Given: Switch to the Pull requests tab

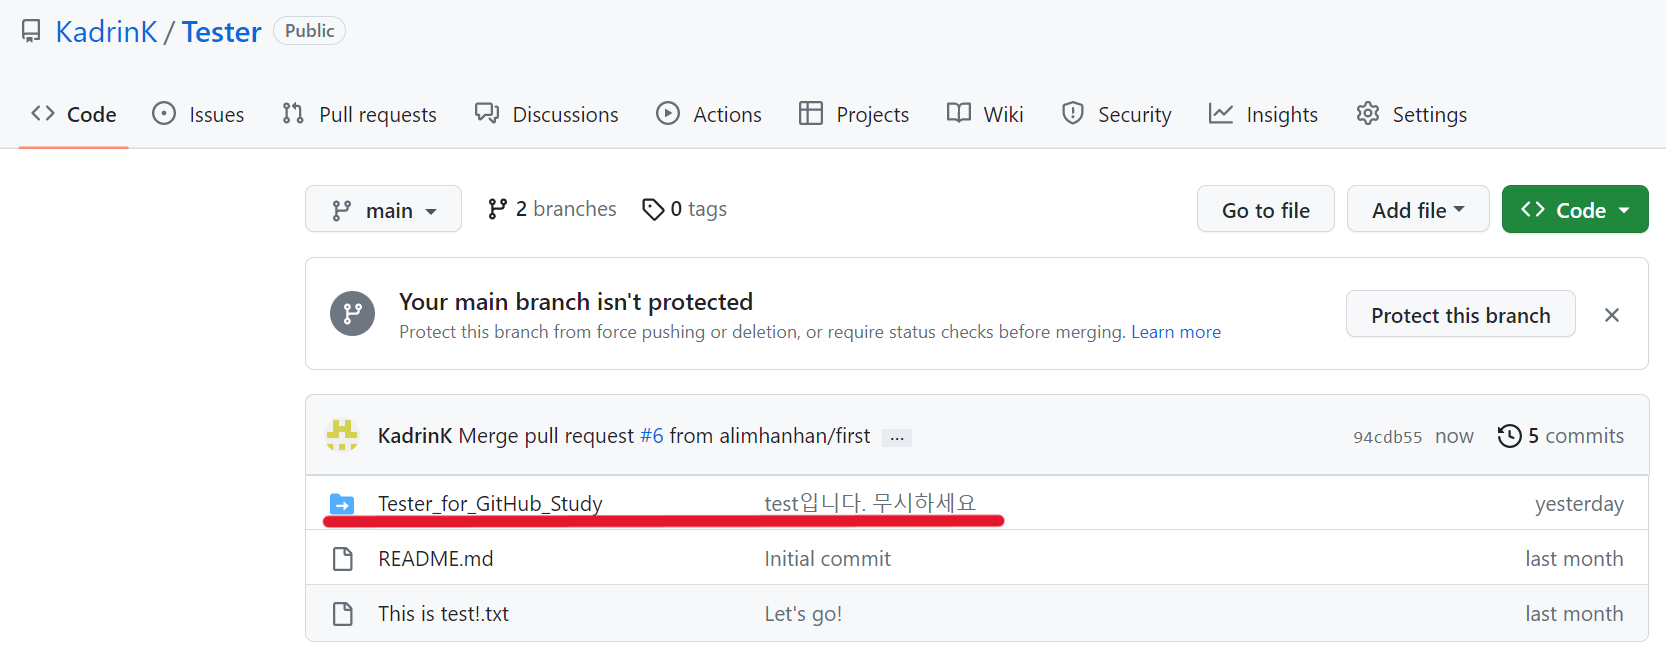Looking at the screenshot, I should 359,115.
